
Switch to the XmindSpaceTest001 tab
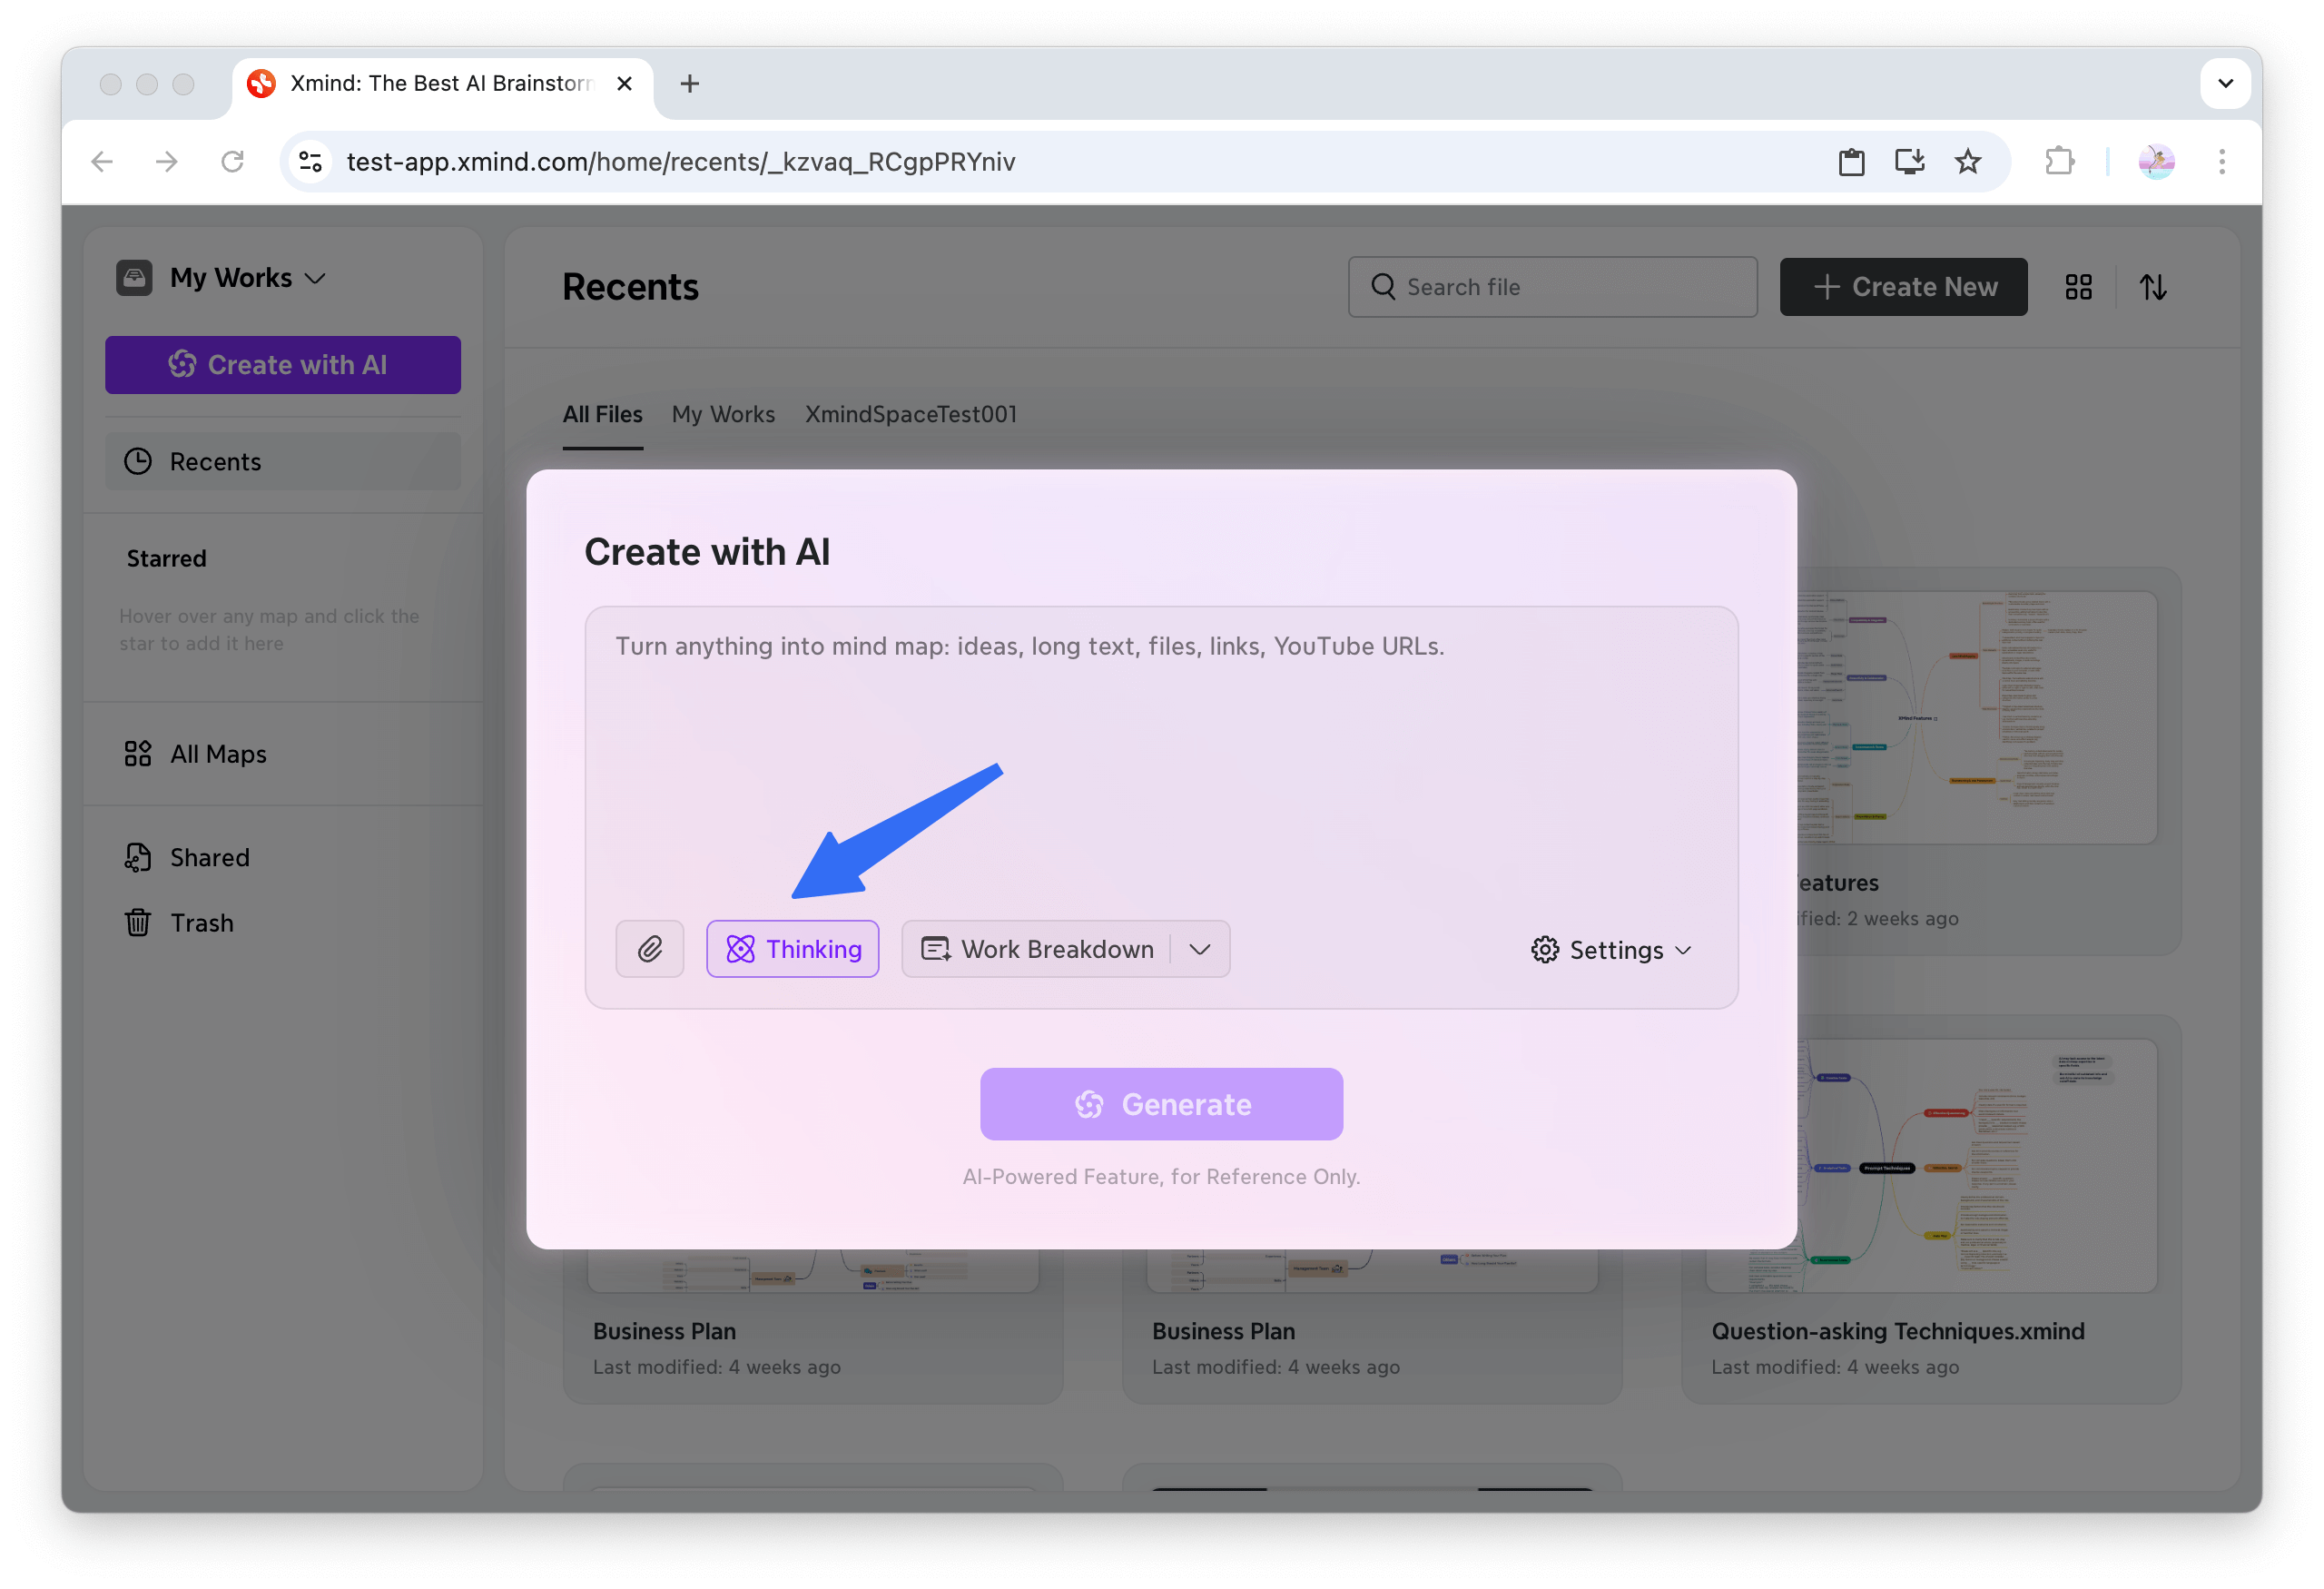910,414
